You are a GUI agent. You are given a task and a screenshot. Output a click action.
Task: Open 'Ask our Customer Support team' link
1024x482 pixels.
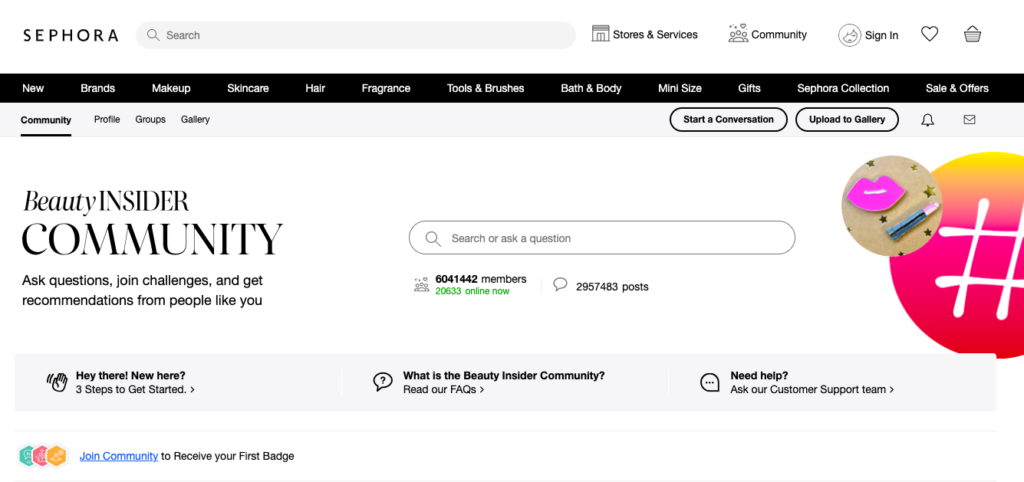click(812, 389)
